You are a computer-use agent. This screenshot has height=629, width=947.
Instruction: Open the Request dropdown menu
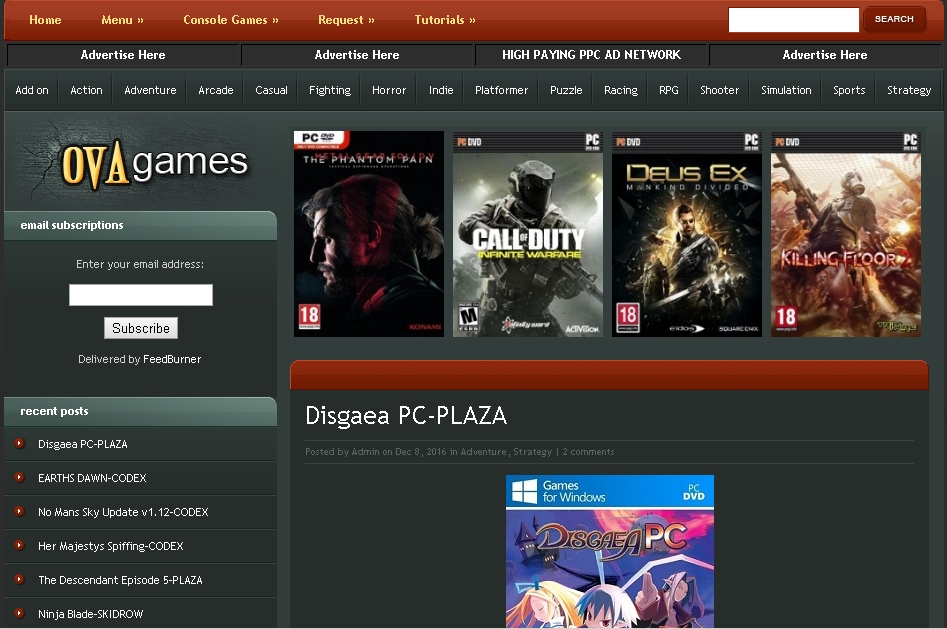pos(346,19)
